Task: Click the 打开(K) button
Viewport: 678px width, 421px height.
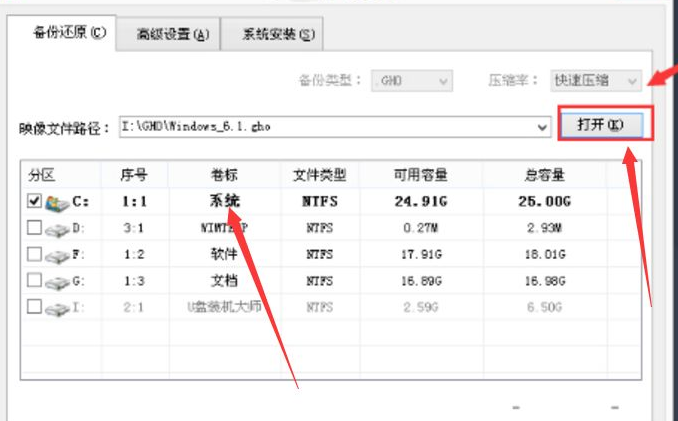Action: coord(602,124)
